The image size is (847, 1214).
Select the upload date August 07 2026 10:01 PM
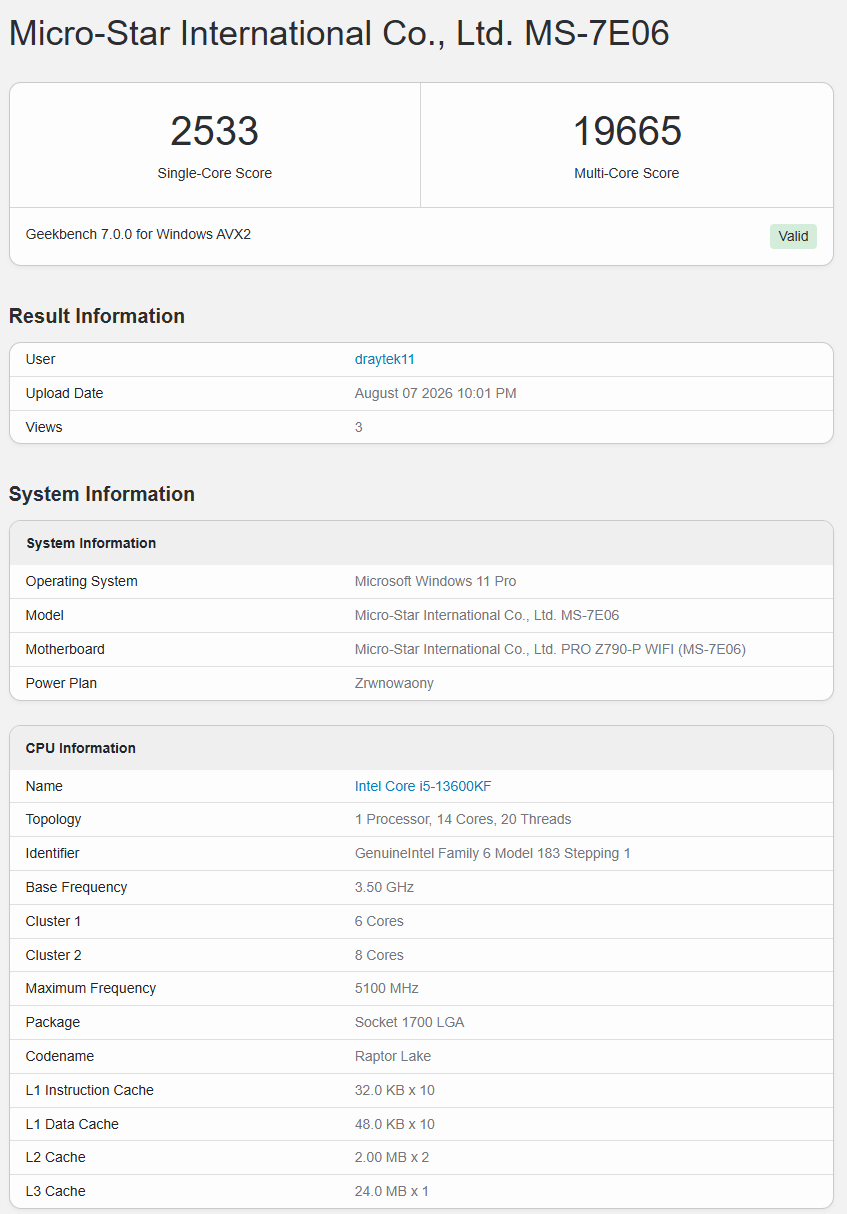(x=436, y=393)
